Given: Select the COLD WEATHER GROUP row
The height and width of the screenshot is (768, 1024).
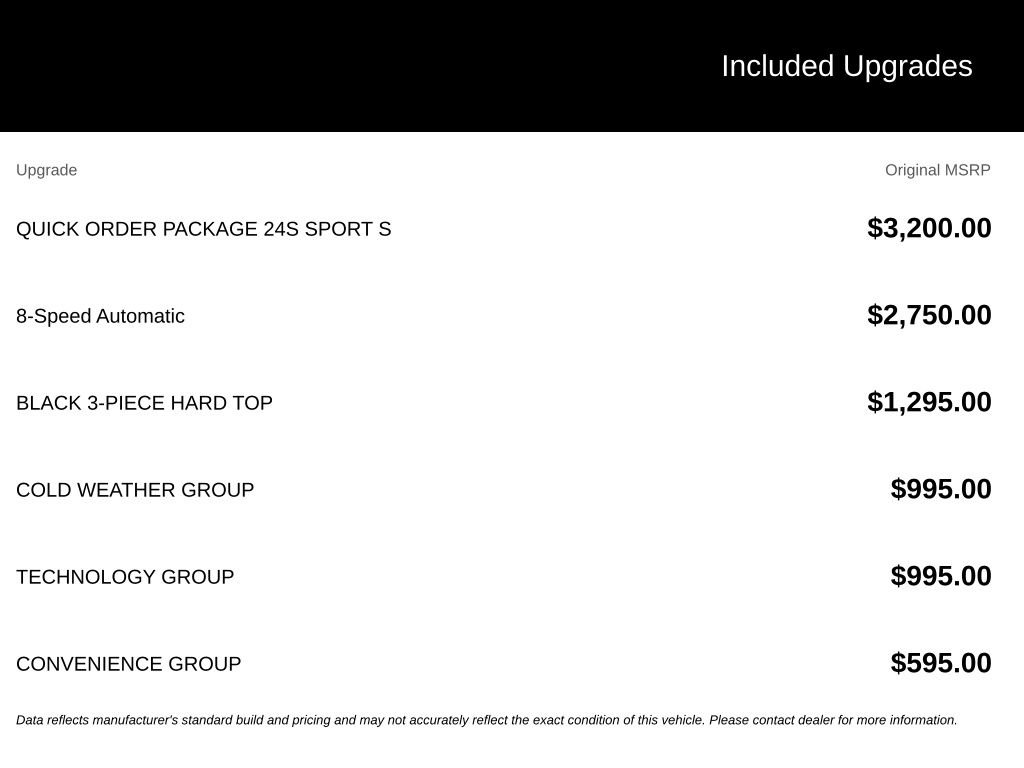Looking at the screenshot, I should [504, 489].
